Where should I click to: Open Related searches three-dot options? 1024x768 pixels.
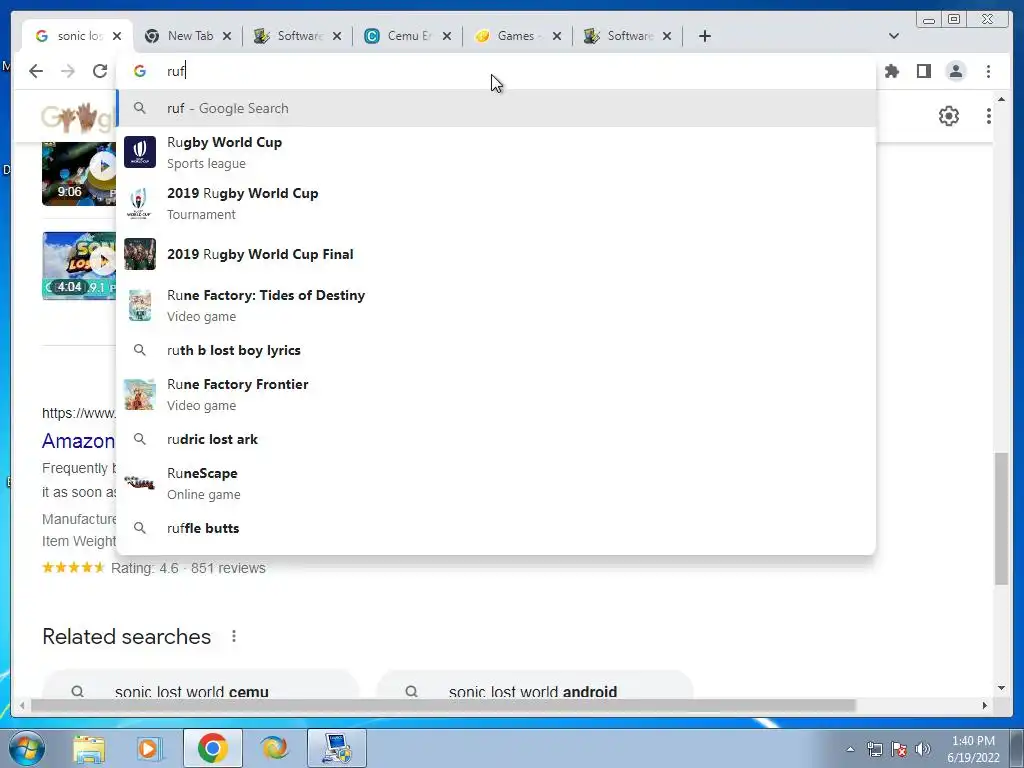[234, 636]
